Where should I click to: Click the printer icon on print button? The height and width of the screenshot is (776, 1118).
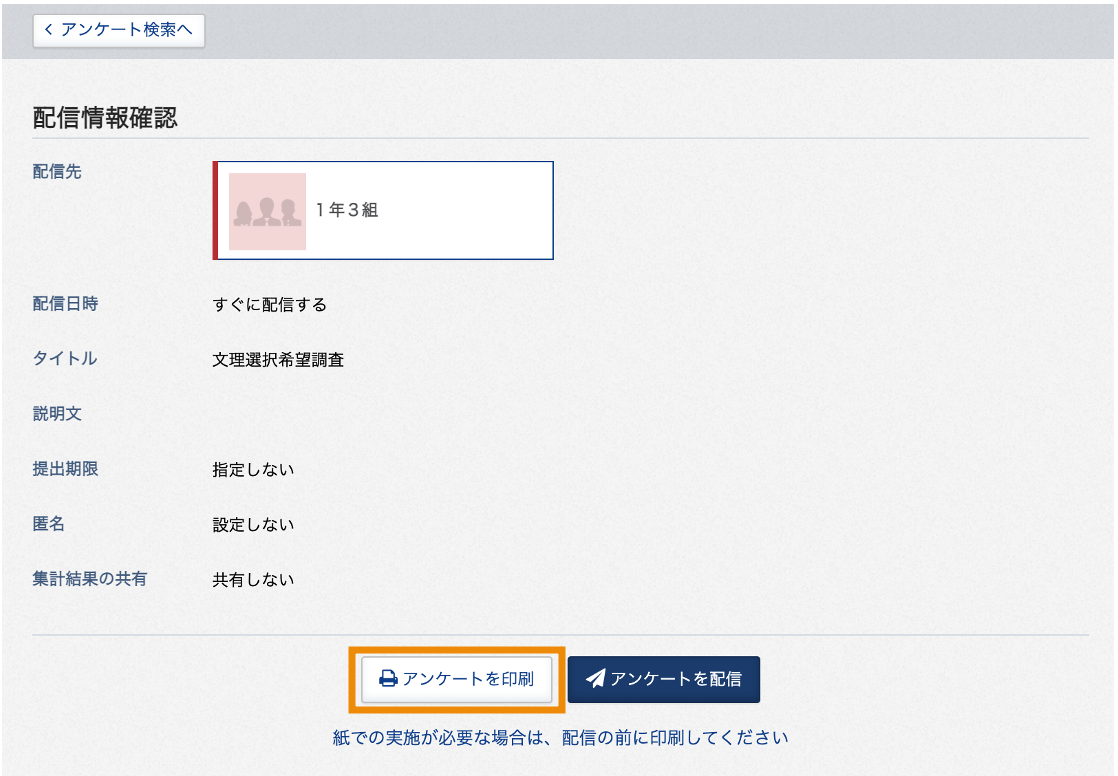(x=388, y=678)
